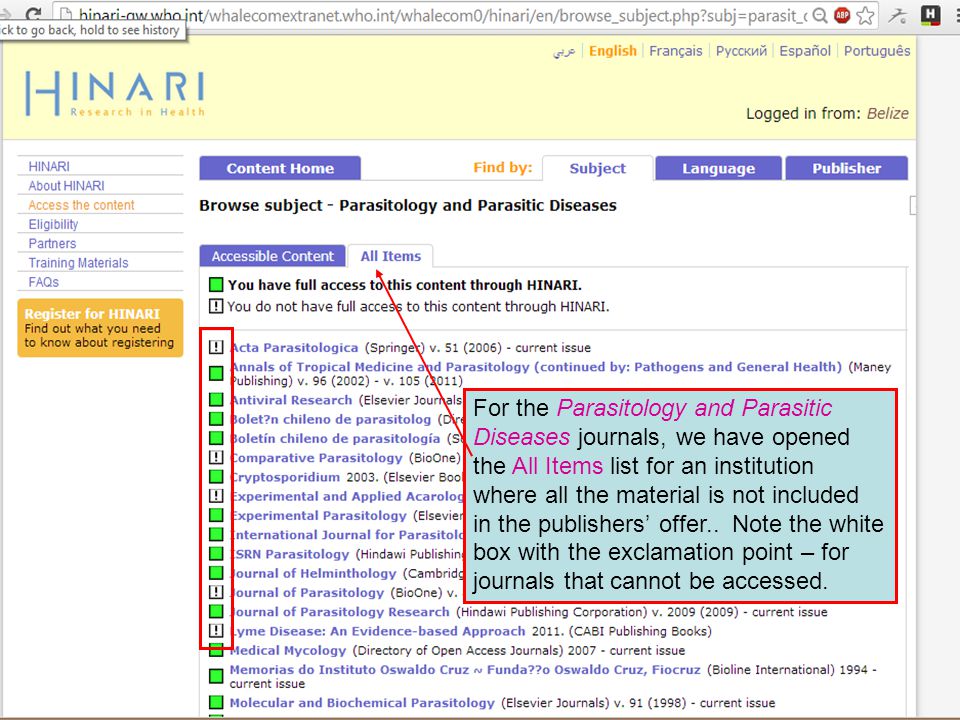Open Memorias do Instituto Oswaldo Cruz link
The image size is (960, 720).
pyautogui.click(x=465, y=669)
